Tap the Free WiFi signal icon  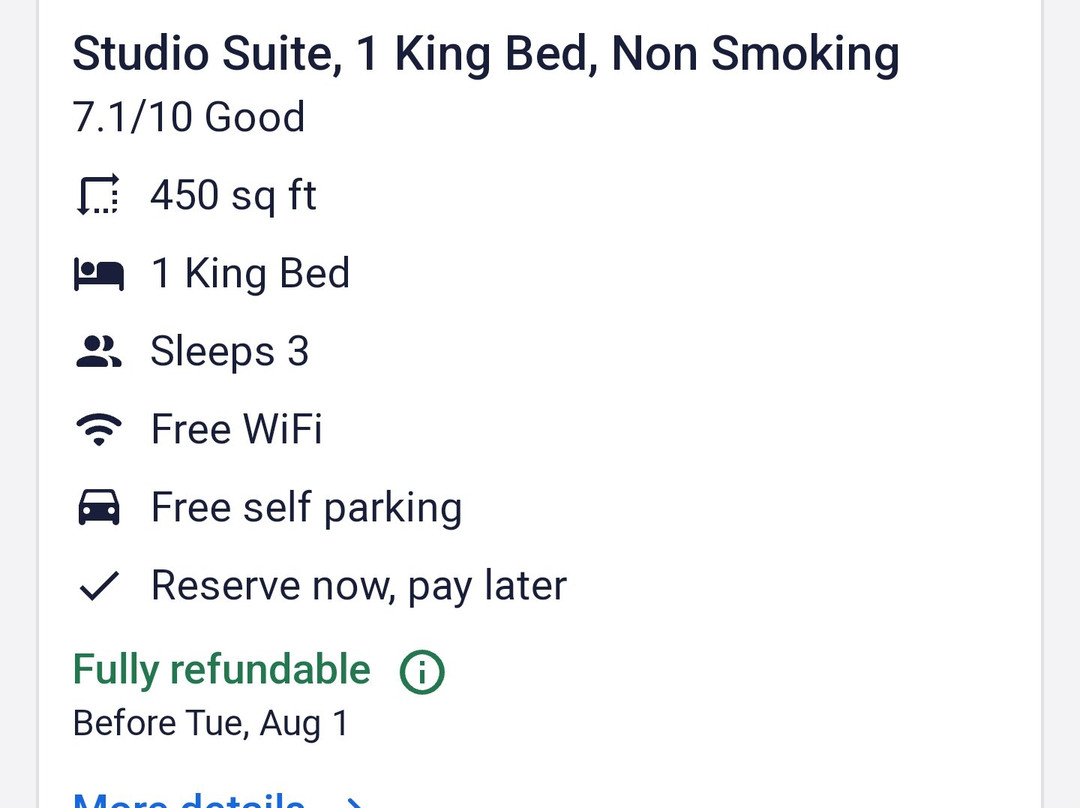point(98,429)
